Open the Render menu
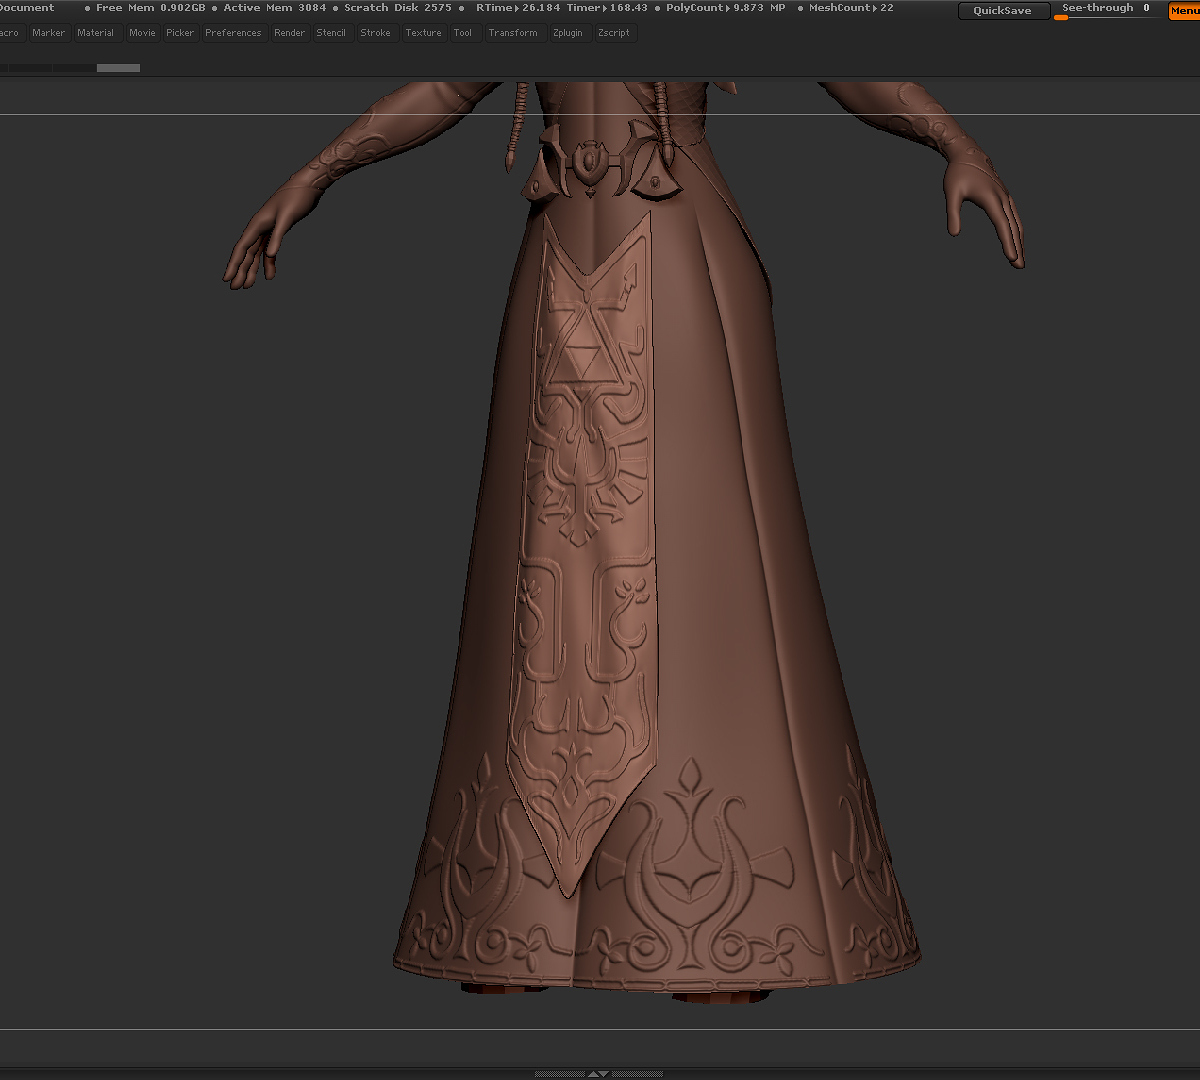Screen dimensions: 1200x1080 290,33
